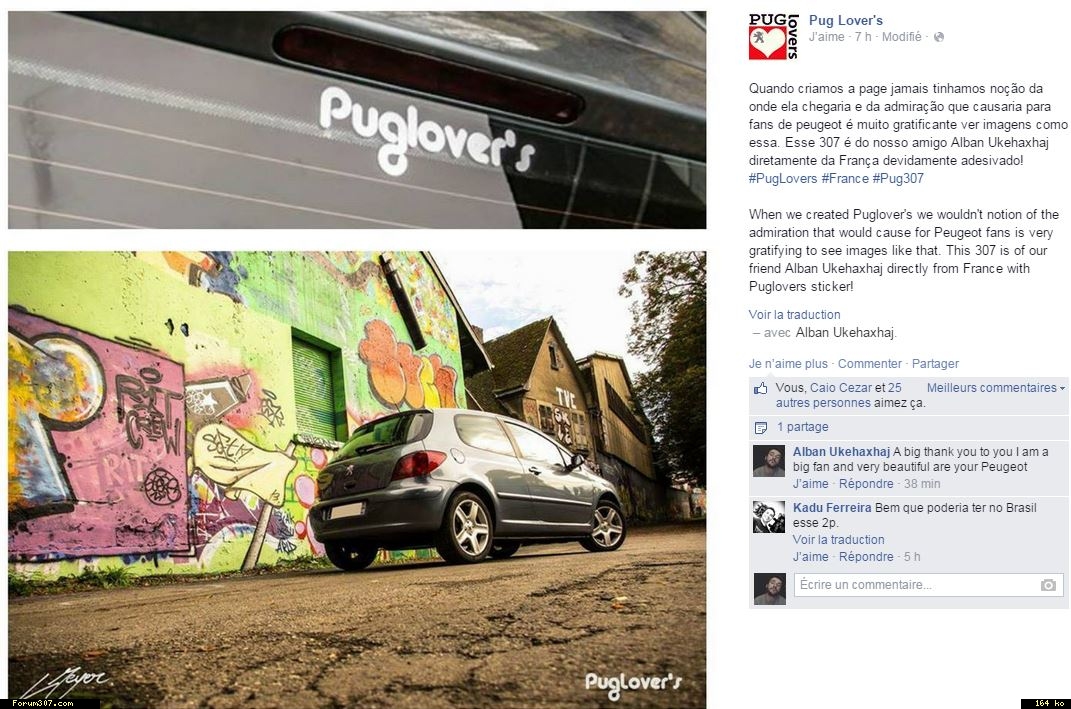This screenshot has height=709, width=1071.
Task: Expand Voir la traduction on Kadu's comment
Action: click(838, 540)
